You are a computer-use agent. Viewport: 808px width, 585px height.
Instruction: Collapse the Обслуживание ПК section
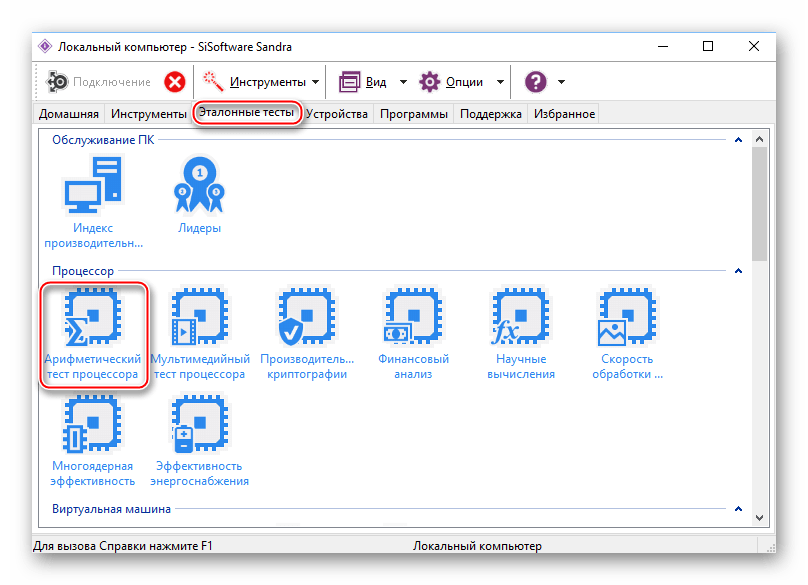(x=737, y=137)
